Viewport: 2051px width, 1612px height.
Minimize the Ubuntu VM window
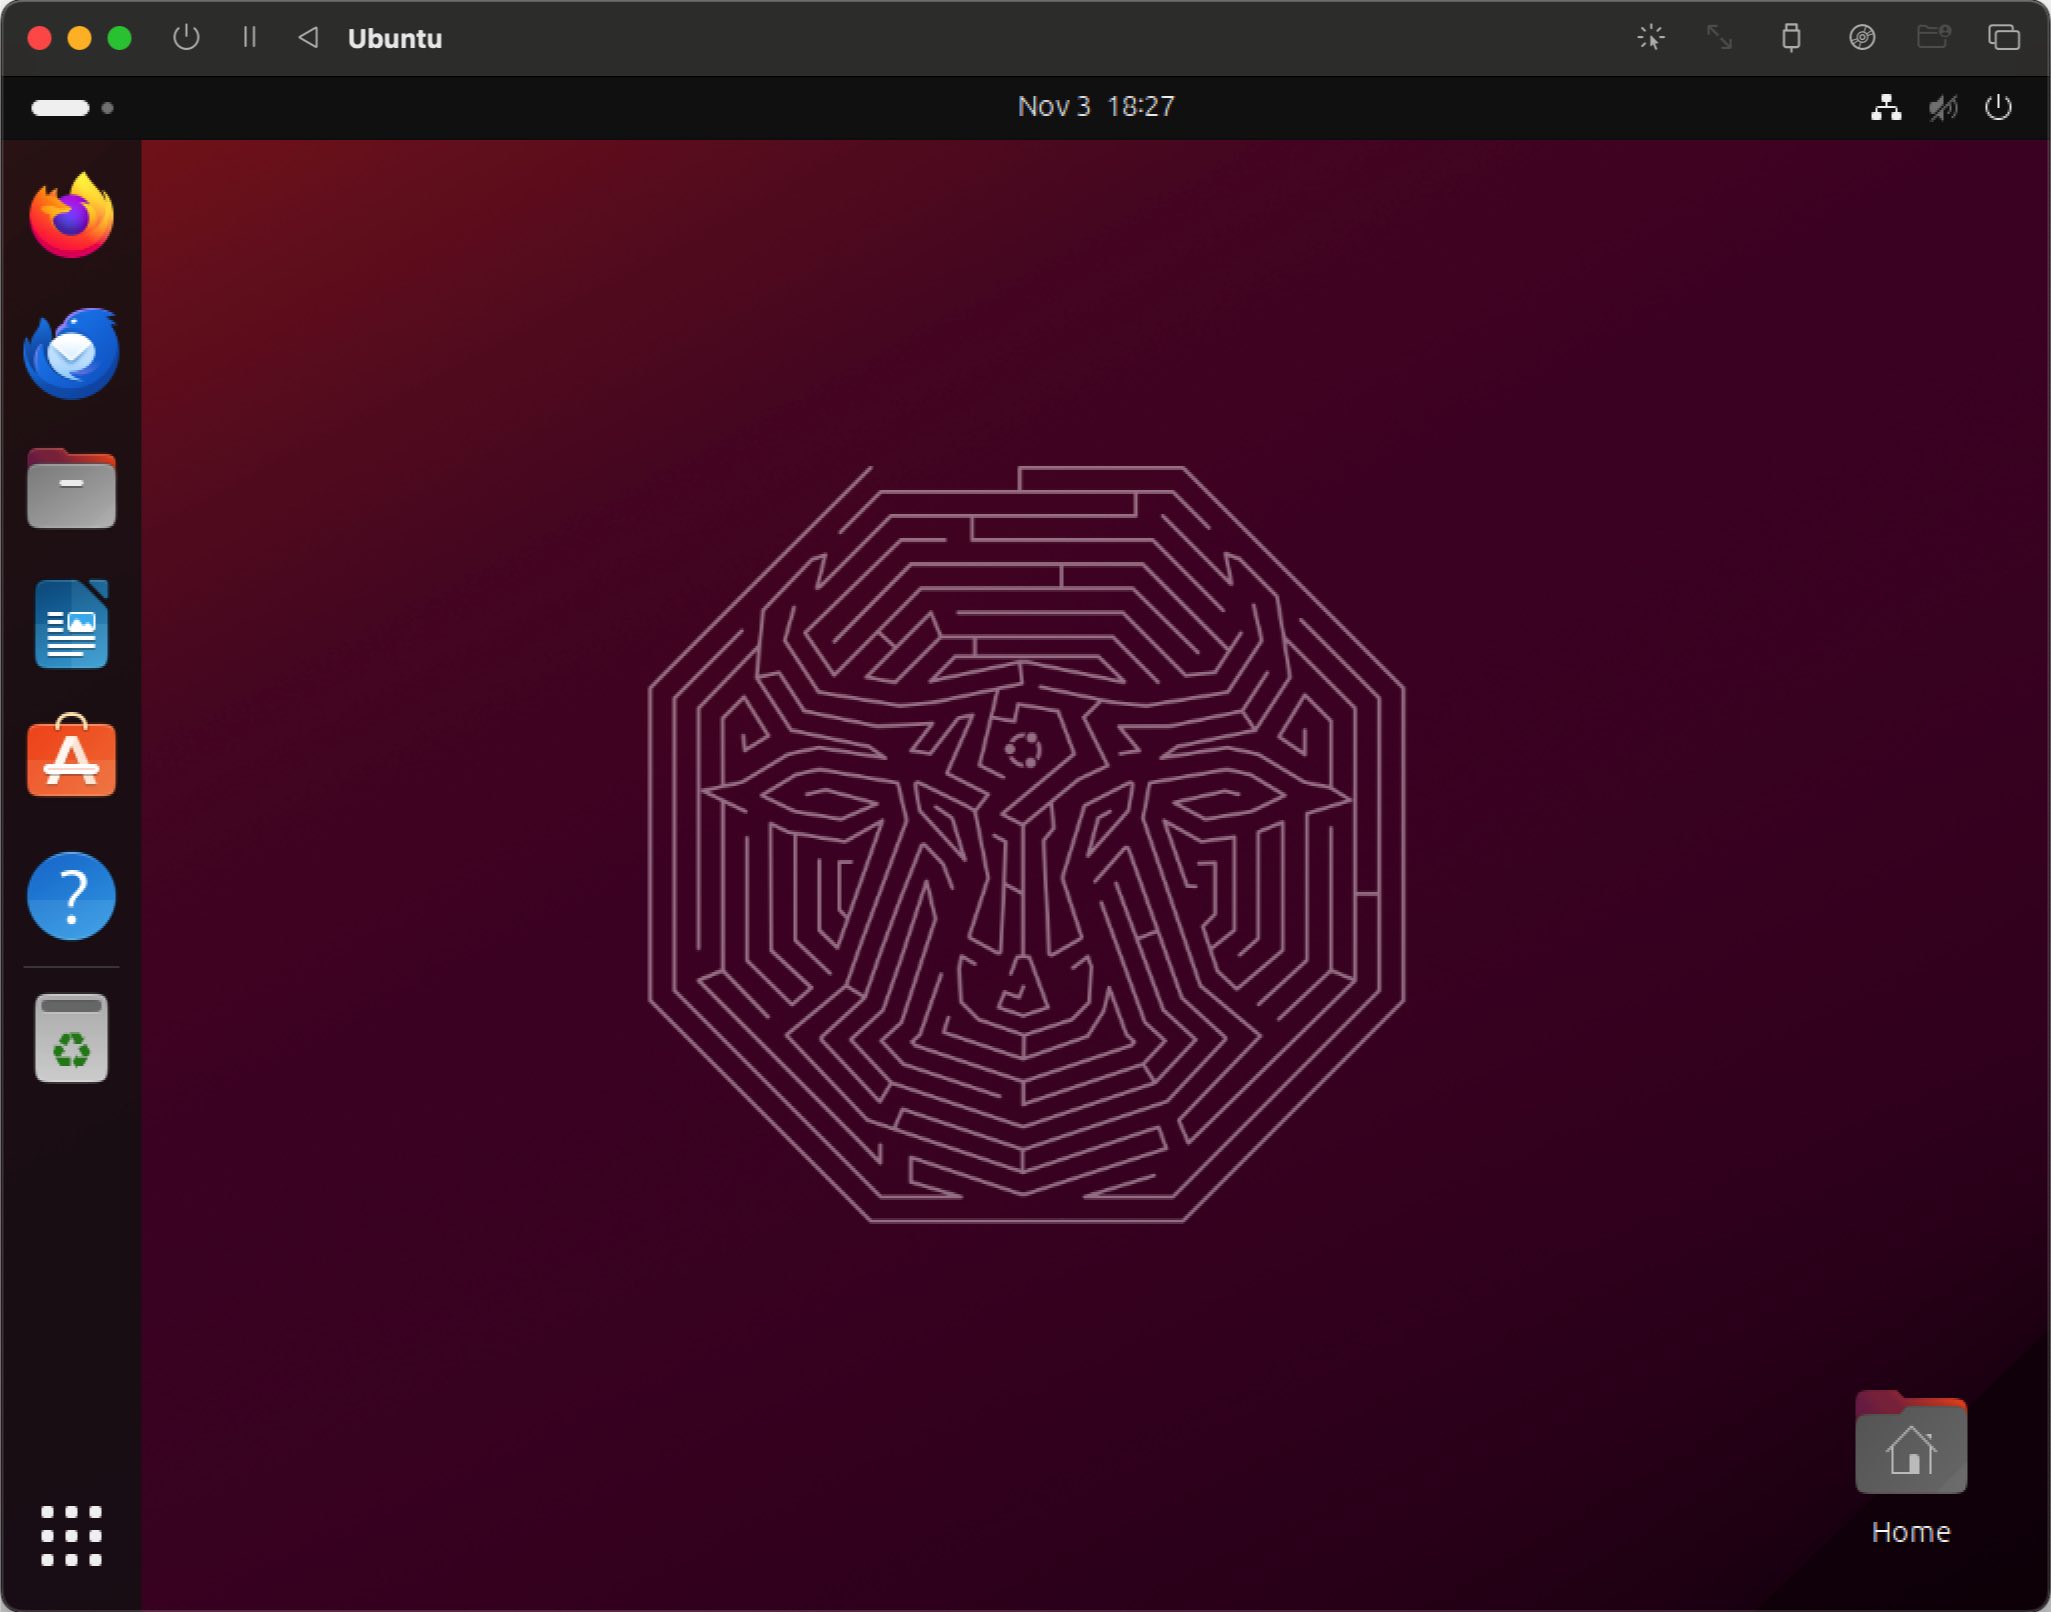pos(79,38)
